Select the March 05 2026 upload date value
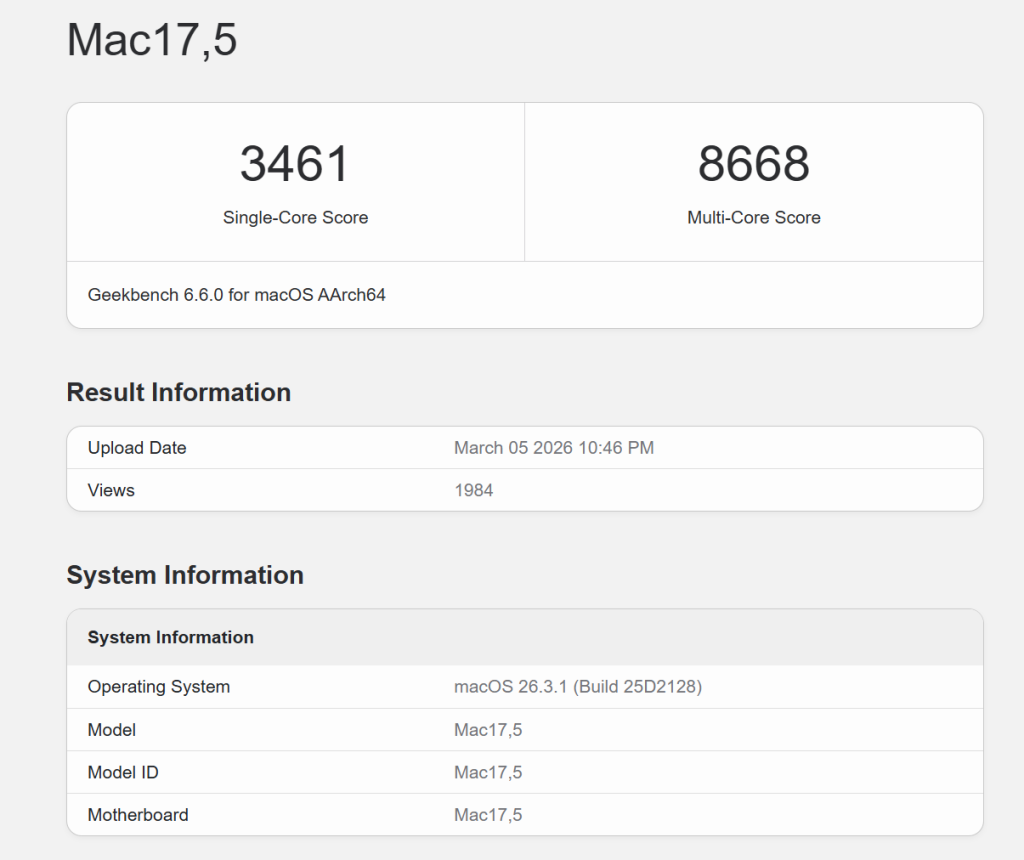This screenshot has width=1024, height=860. tap(553, 448)
